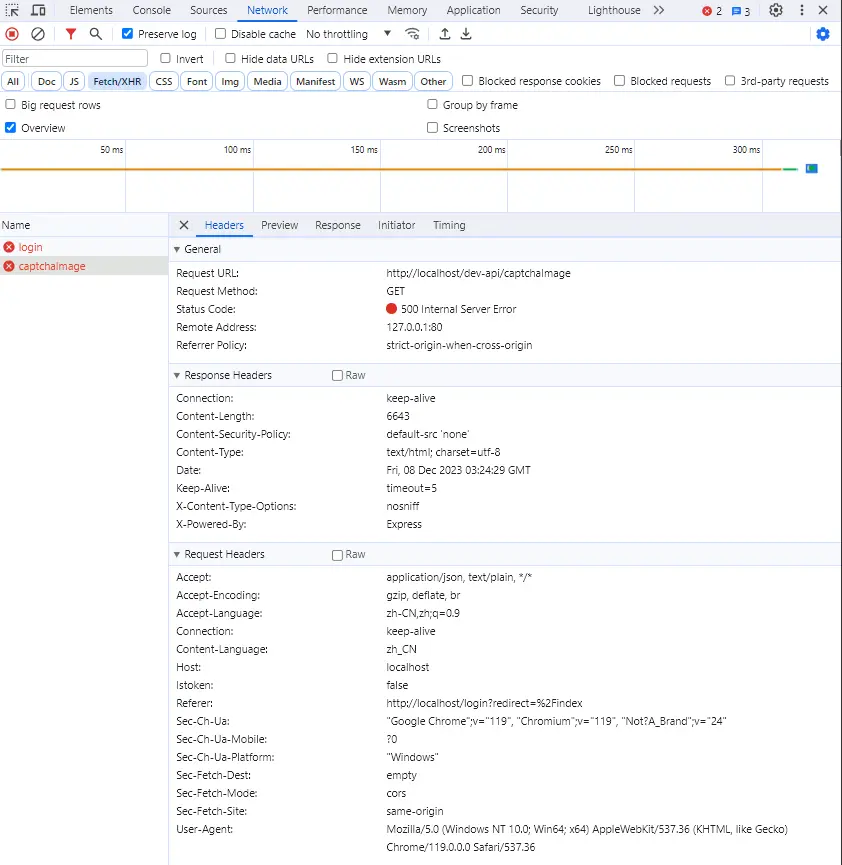The image size is (842, 865).
Task: Apply the Fetch/XHR filter
Action: [116, 81]
